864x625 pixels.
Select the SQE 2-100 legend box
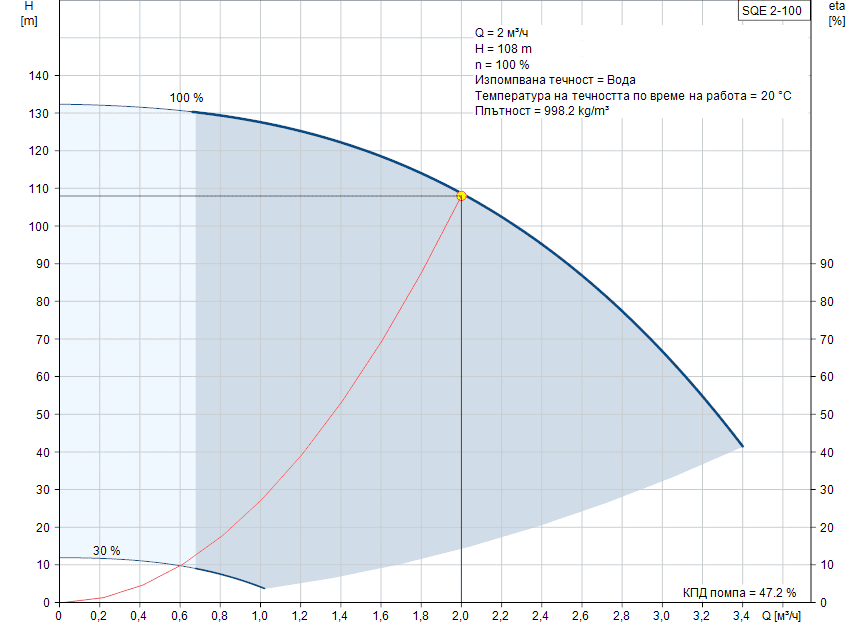(x=769, y=11)
